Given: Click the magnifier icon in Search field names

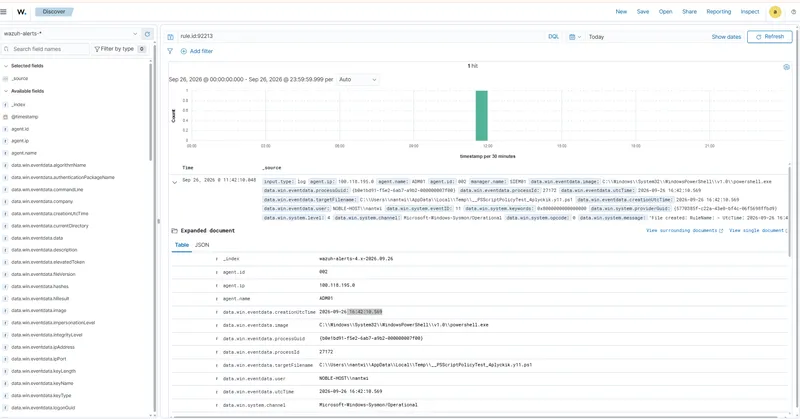Looking at the screenshot, I should 6,49.
